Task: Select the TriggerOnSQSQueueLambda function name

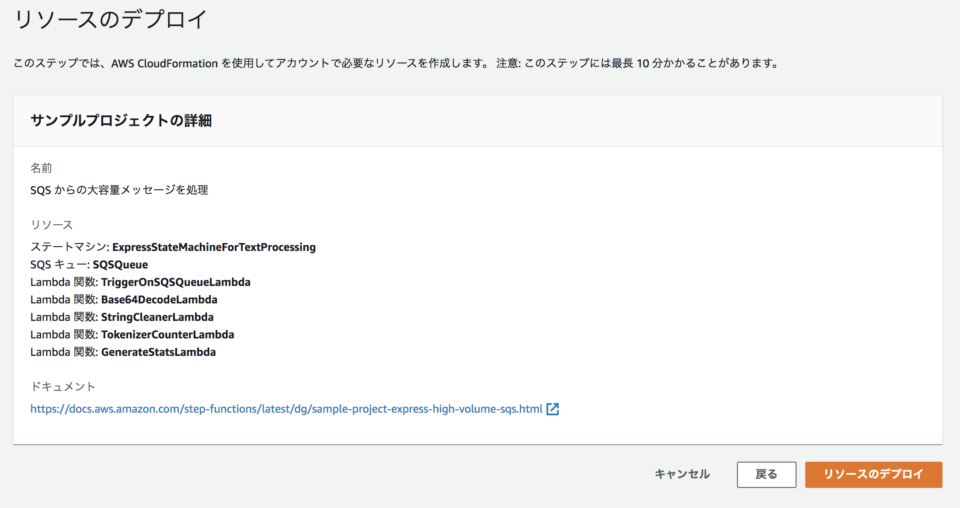Action: click(x=176, y=282)
